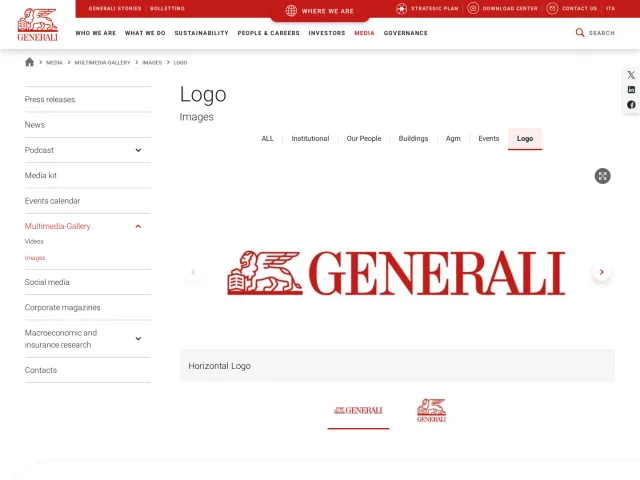Click the Download Center icon
The height and width of the screenshot is (480, 640).
coord(473,8)
